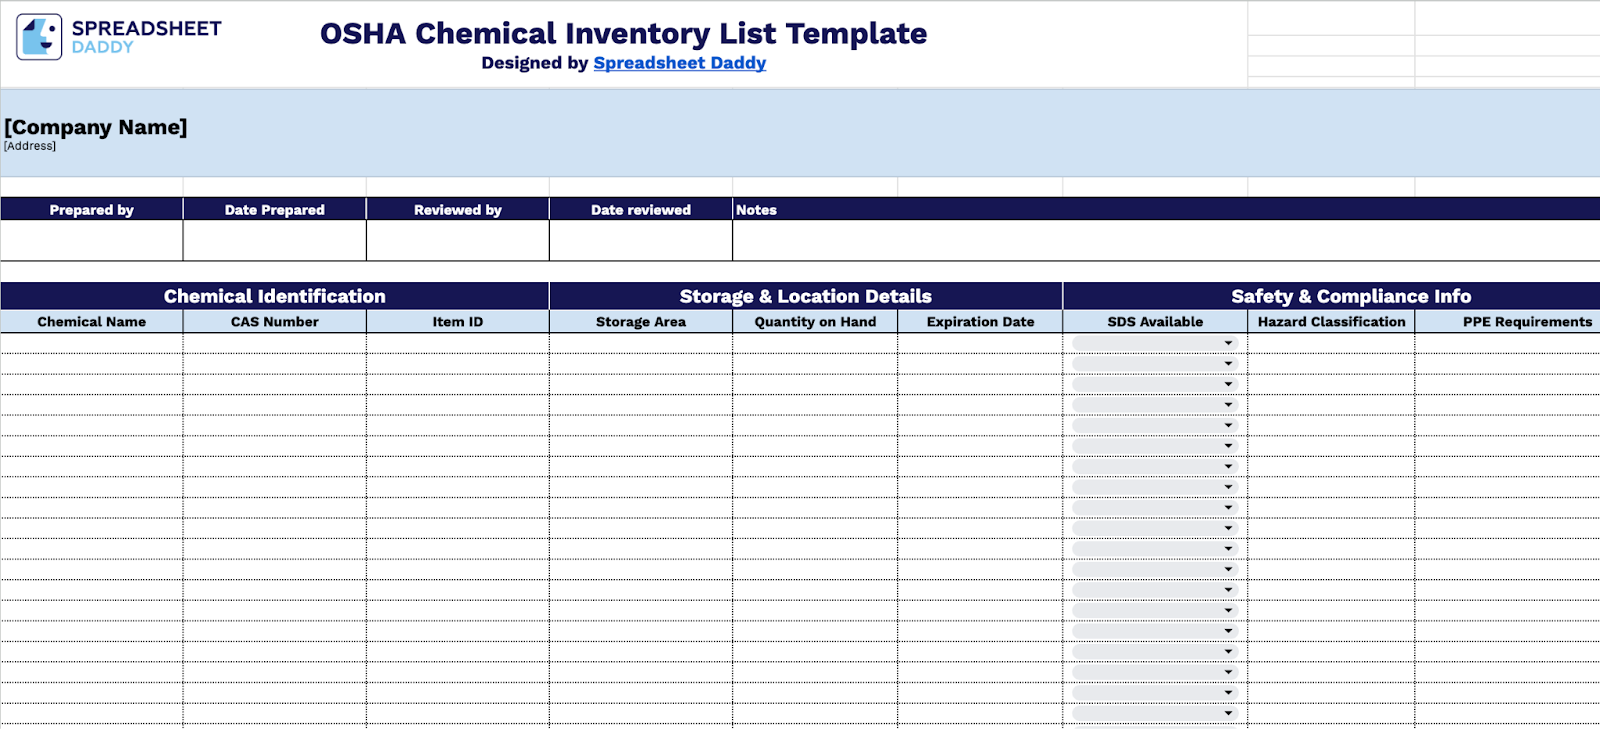Screen dimensions: 1600x729
Task: Select the empty cell below Prepared by
Action: tap(91, 240)
